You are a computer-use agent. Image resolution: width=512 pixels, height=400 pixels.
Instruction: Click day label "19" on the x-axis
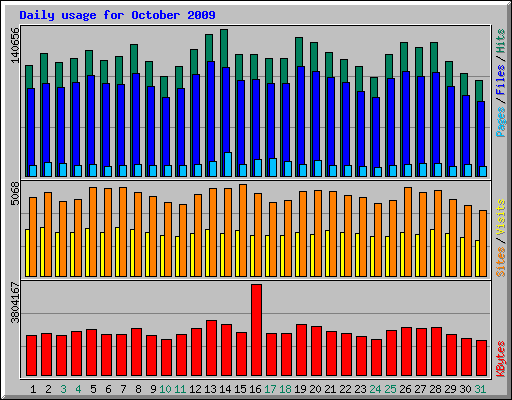coord(300,389)
